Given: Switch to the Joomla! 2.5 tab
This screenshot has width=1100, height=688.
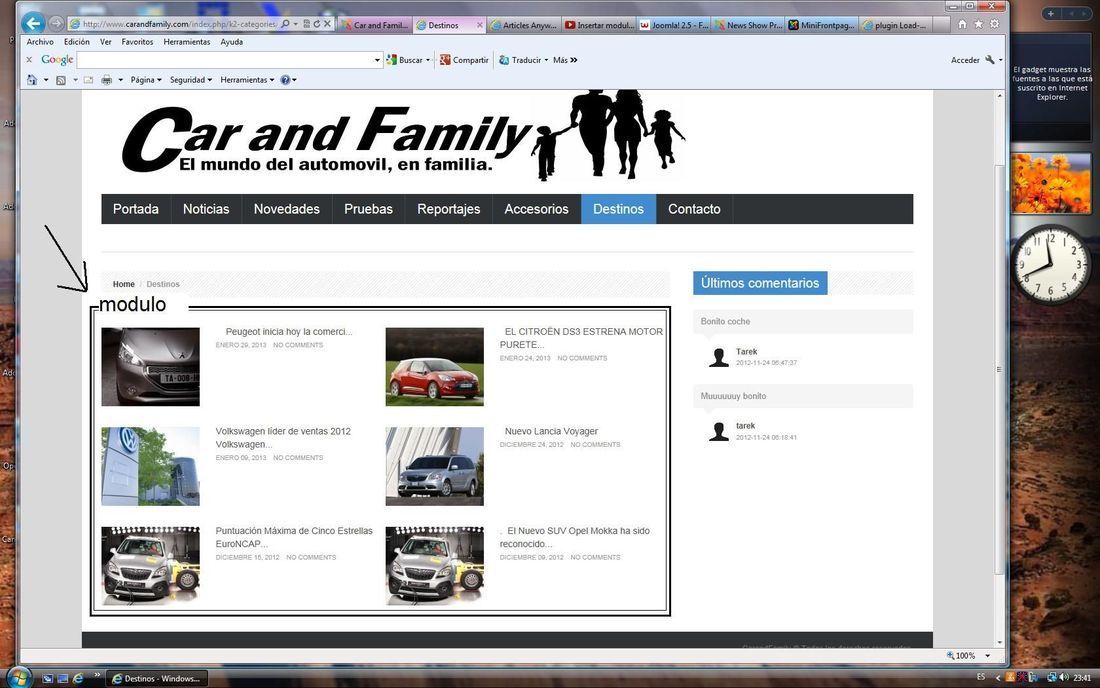Looking at the screenshot, I should coord(673,25).
